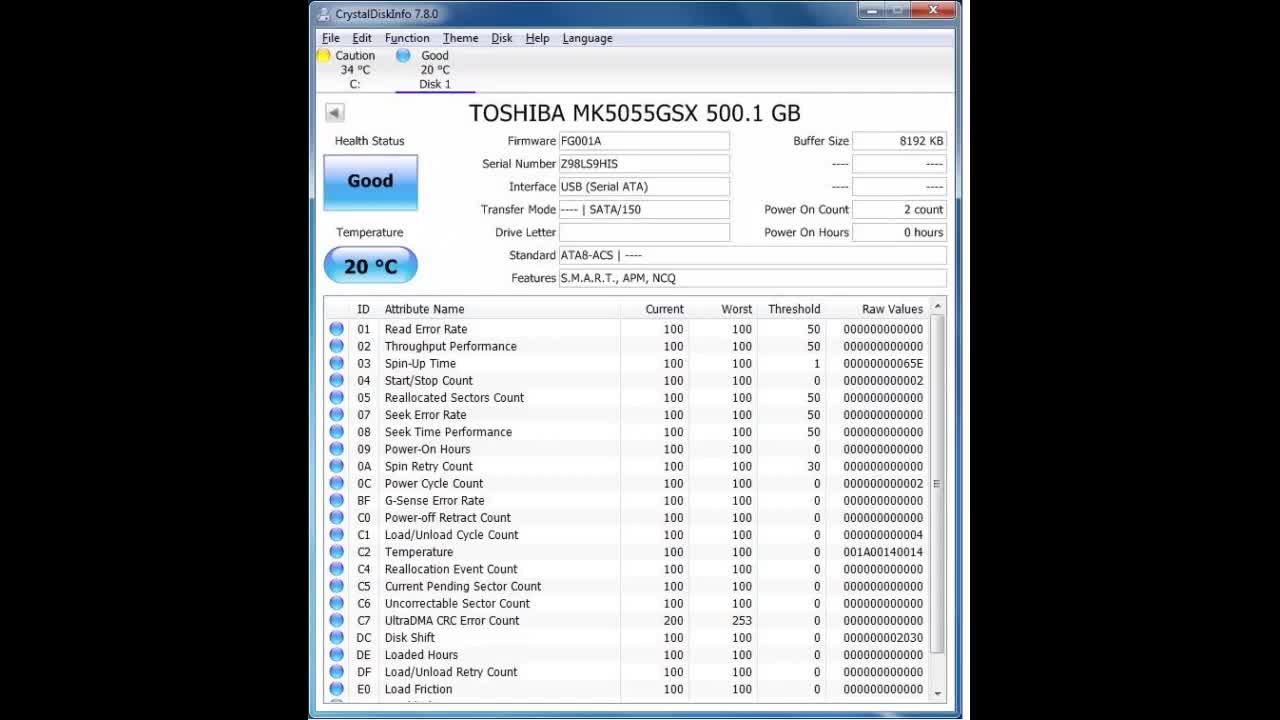Click the TOSHIBA MK5055GSX 500.1 GB title
This screenshot has width=1280, height=720.
point(635,113)
